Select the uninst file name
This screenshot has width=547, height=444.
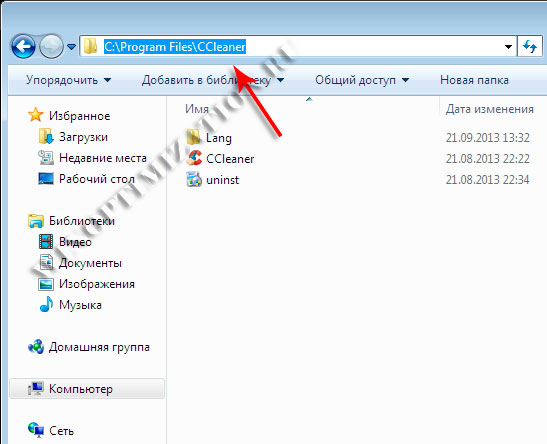pyautogui.click(x=223, y=180)
